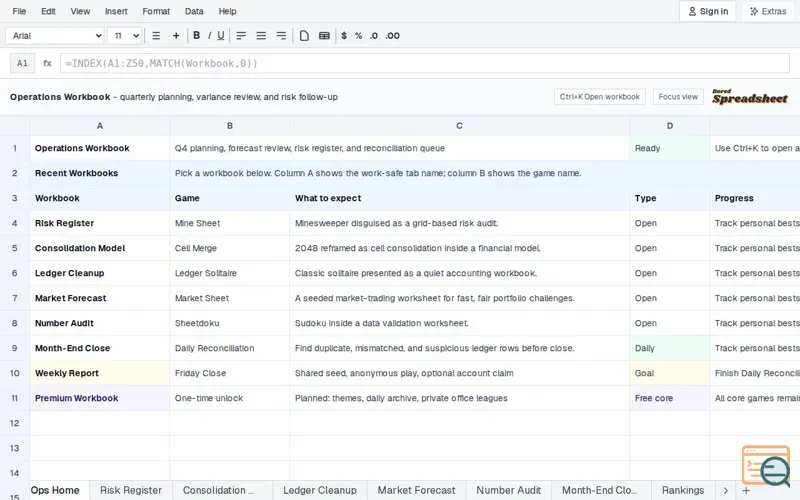Click the 'Free core' type cell
Screen dimensions: 800x500
(669, 398)
